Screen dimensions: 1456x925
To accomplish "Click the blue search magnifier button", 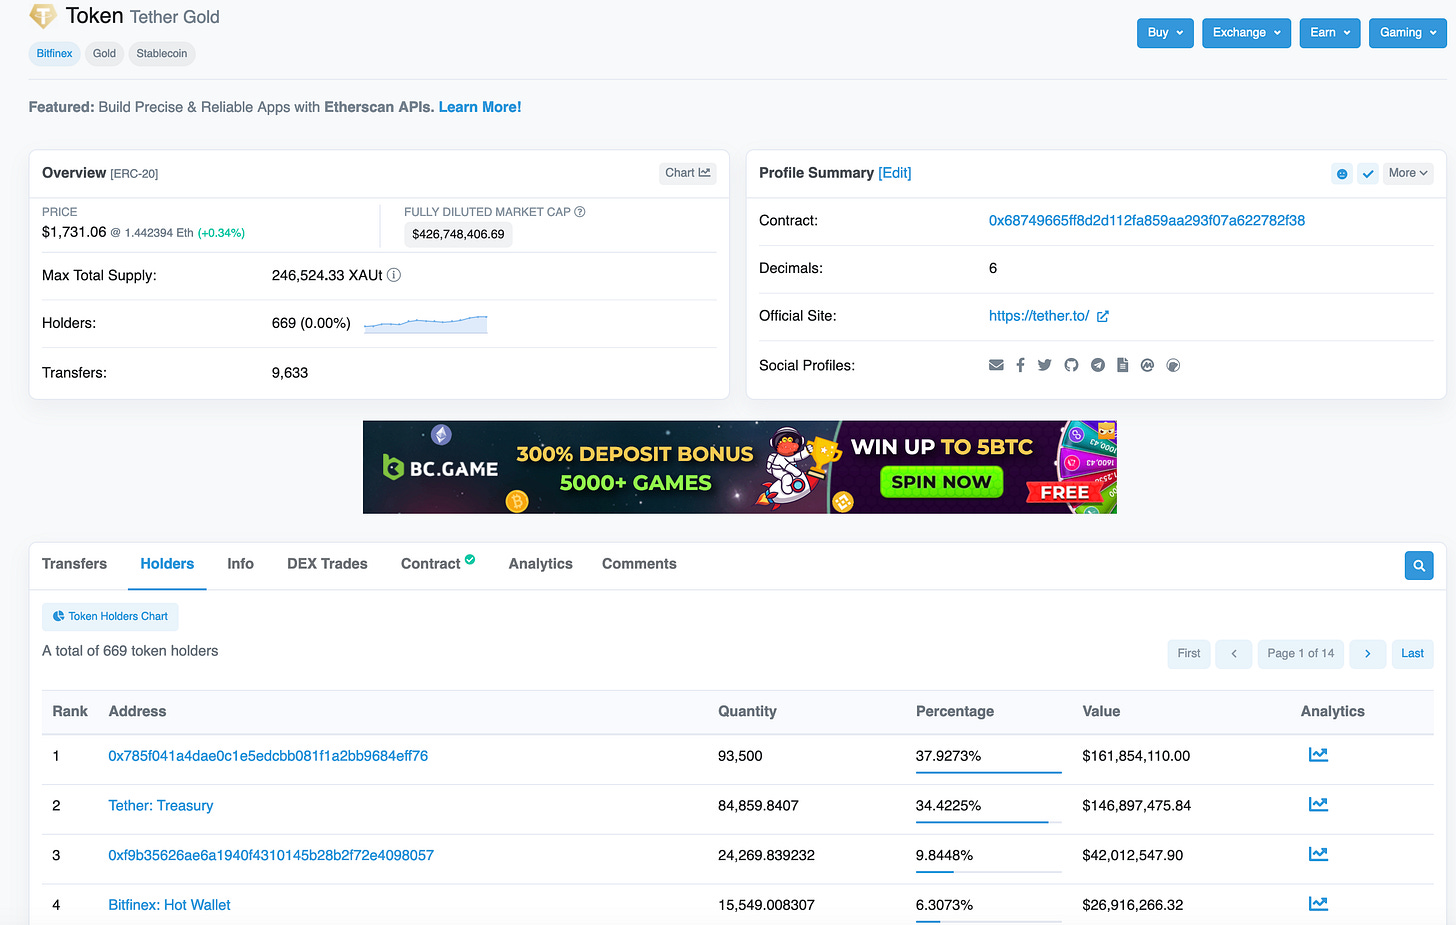I will pyautogui.click(x=1419, y=566).
